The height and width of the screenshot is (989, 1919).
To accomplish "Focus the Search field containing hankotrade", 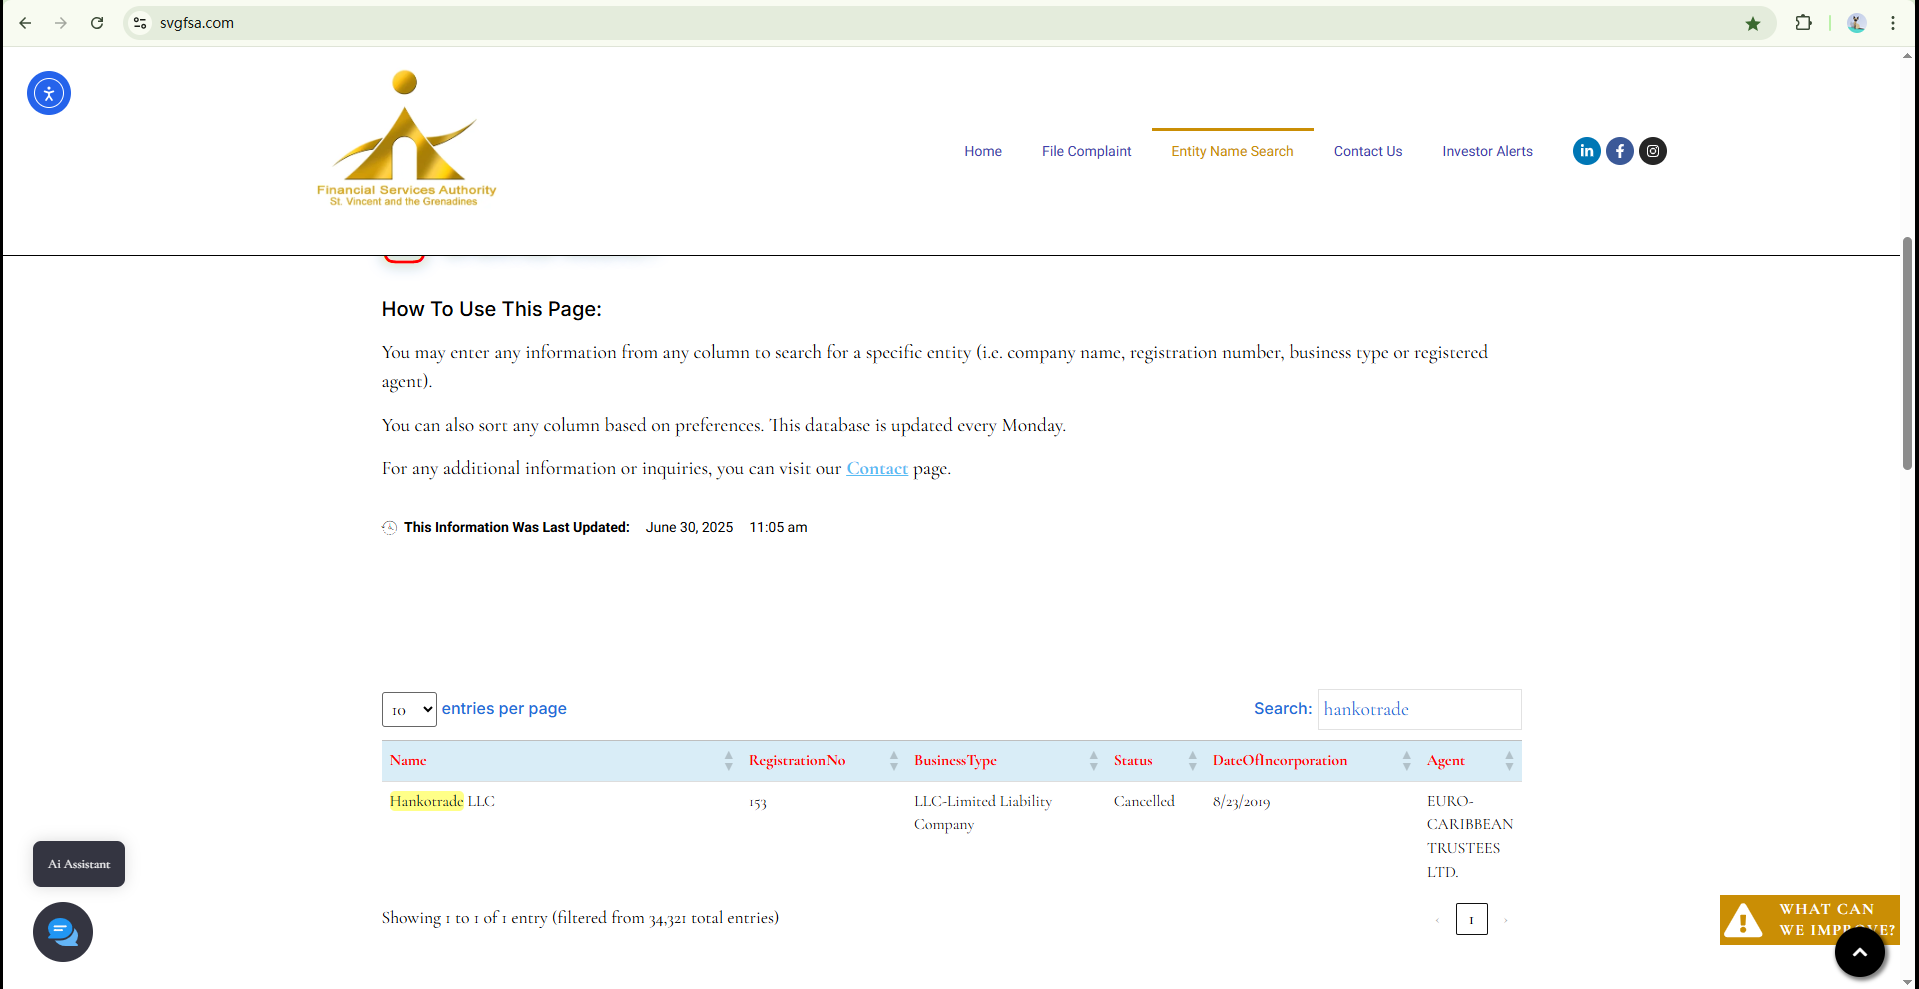I will [1419, 709].
